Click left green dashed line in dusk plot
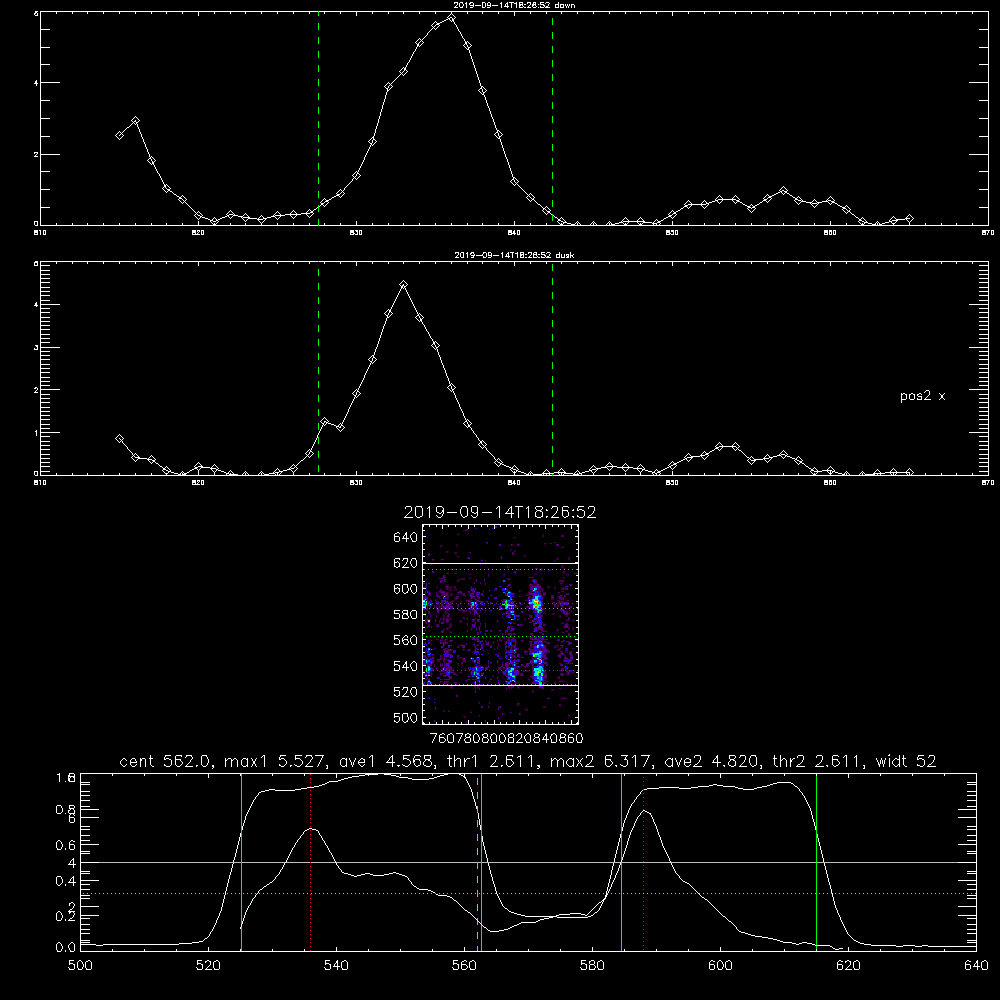This screenshot has width=1000, height=1000. point(318,369)
